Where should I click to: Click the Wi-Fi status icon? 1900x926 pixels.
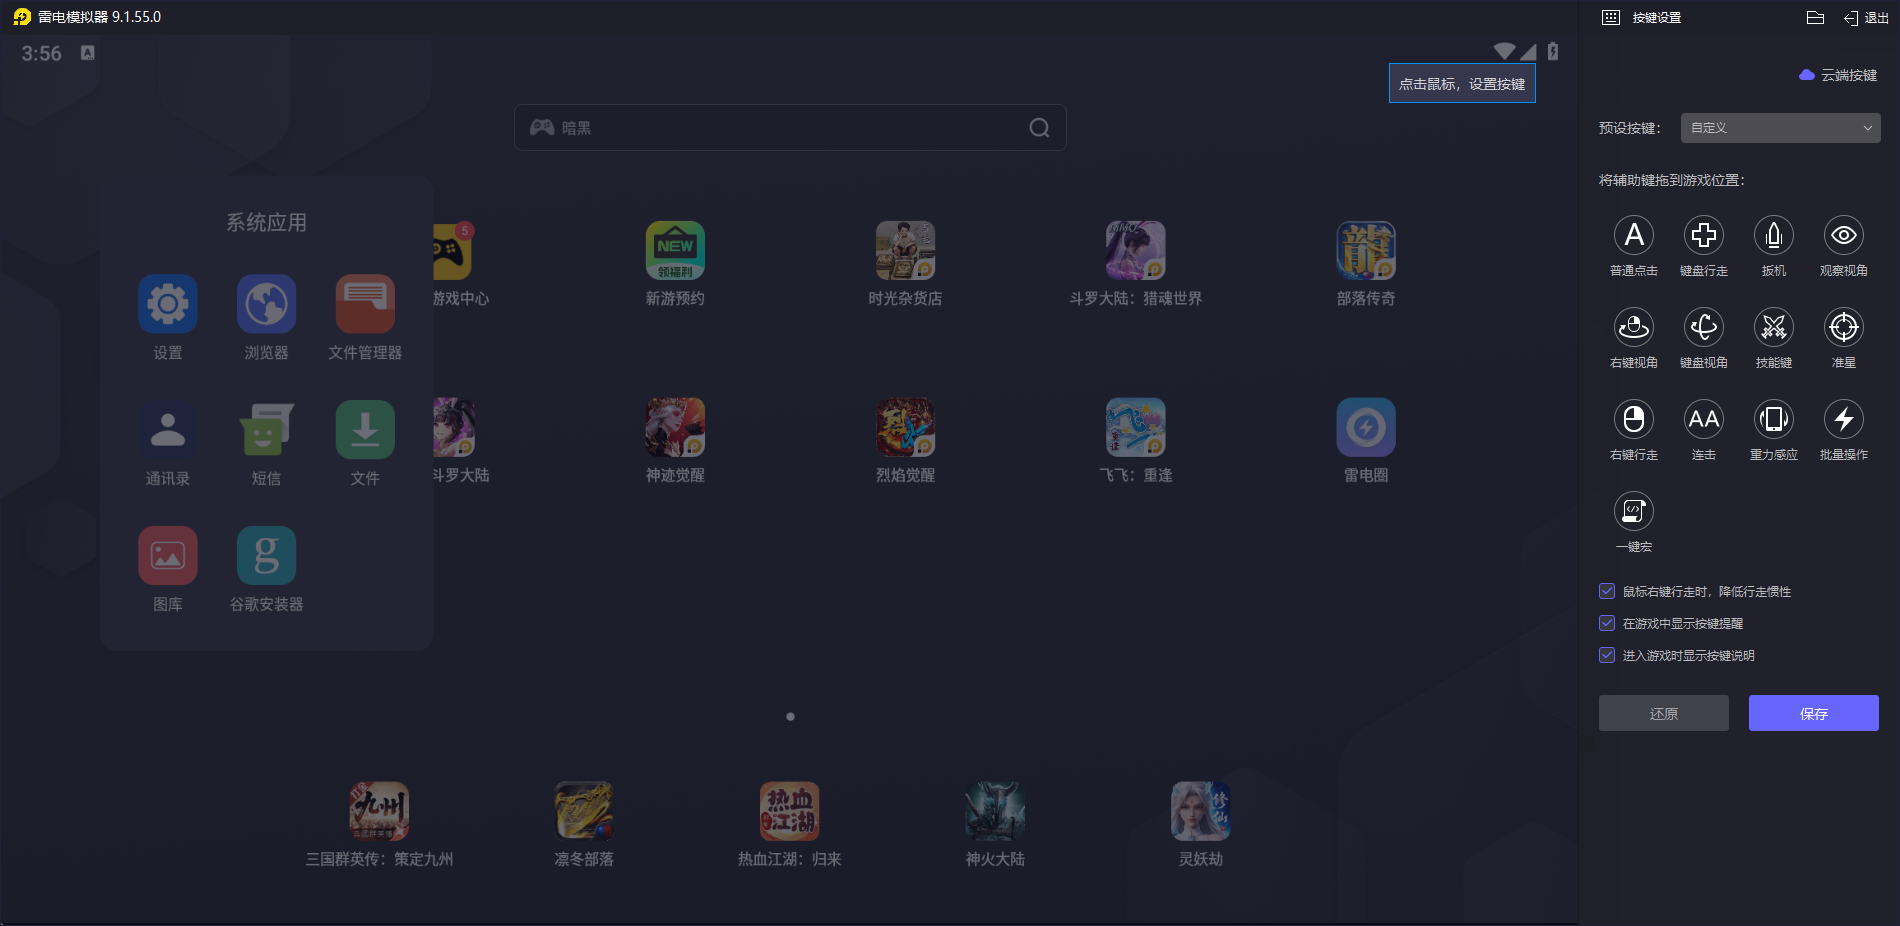coord(1504,51)
